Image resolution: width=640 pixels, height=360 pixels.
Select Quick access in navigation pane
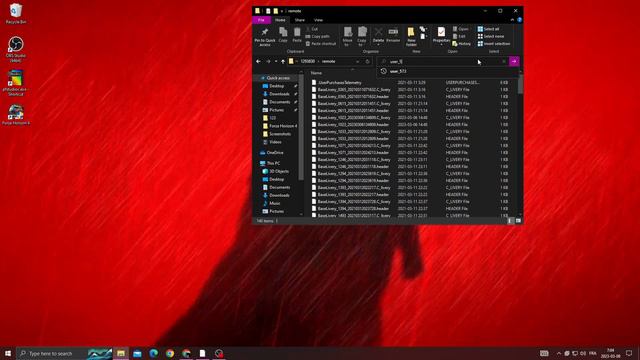click(278, 78)
